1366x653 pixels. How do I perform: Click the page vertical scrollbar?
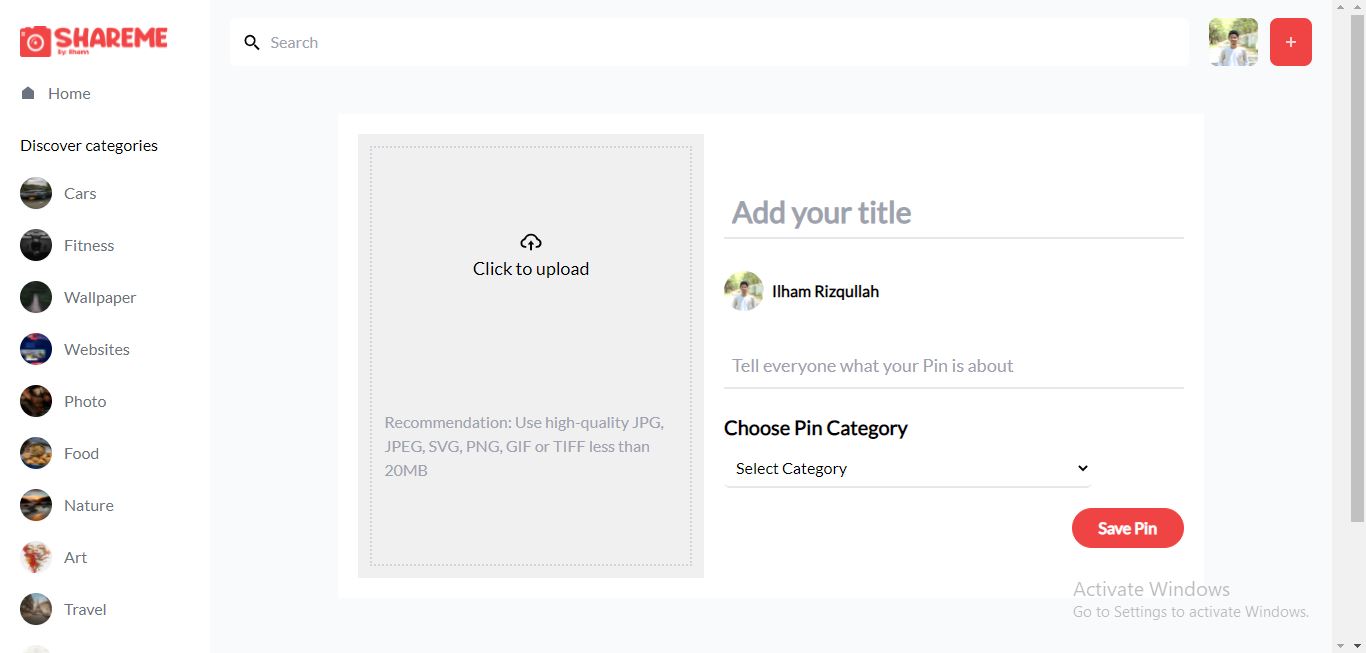coord(1357,270)
